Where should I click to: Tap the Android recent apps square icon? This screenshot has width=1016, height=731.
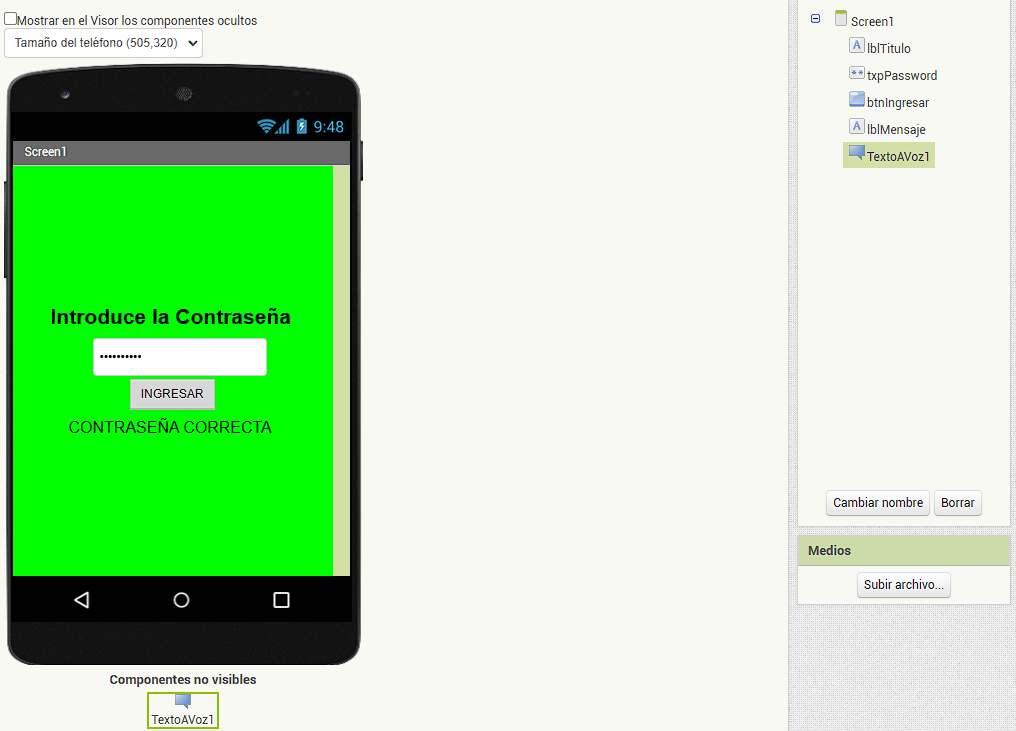point(281,600)
